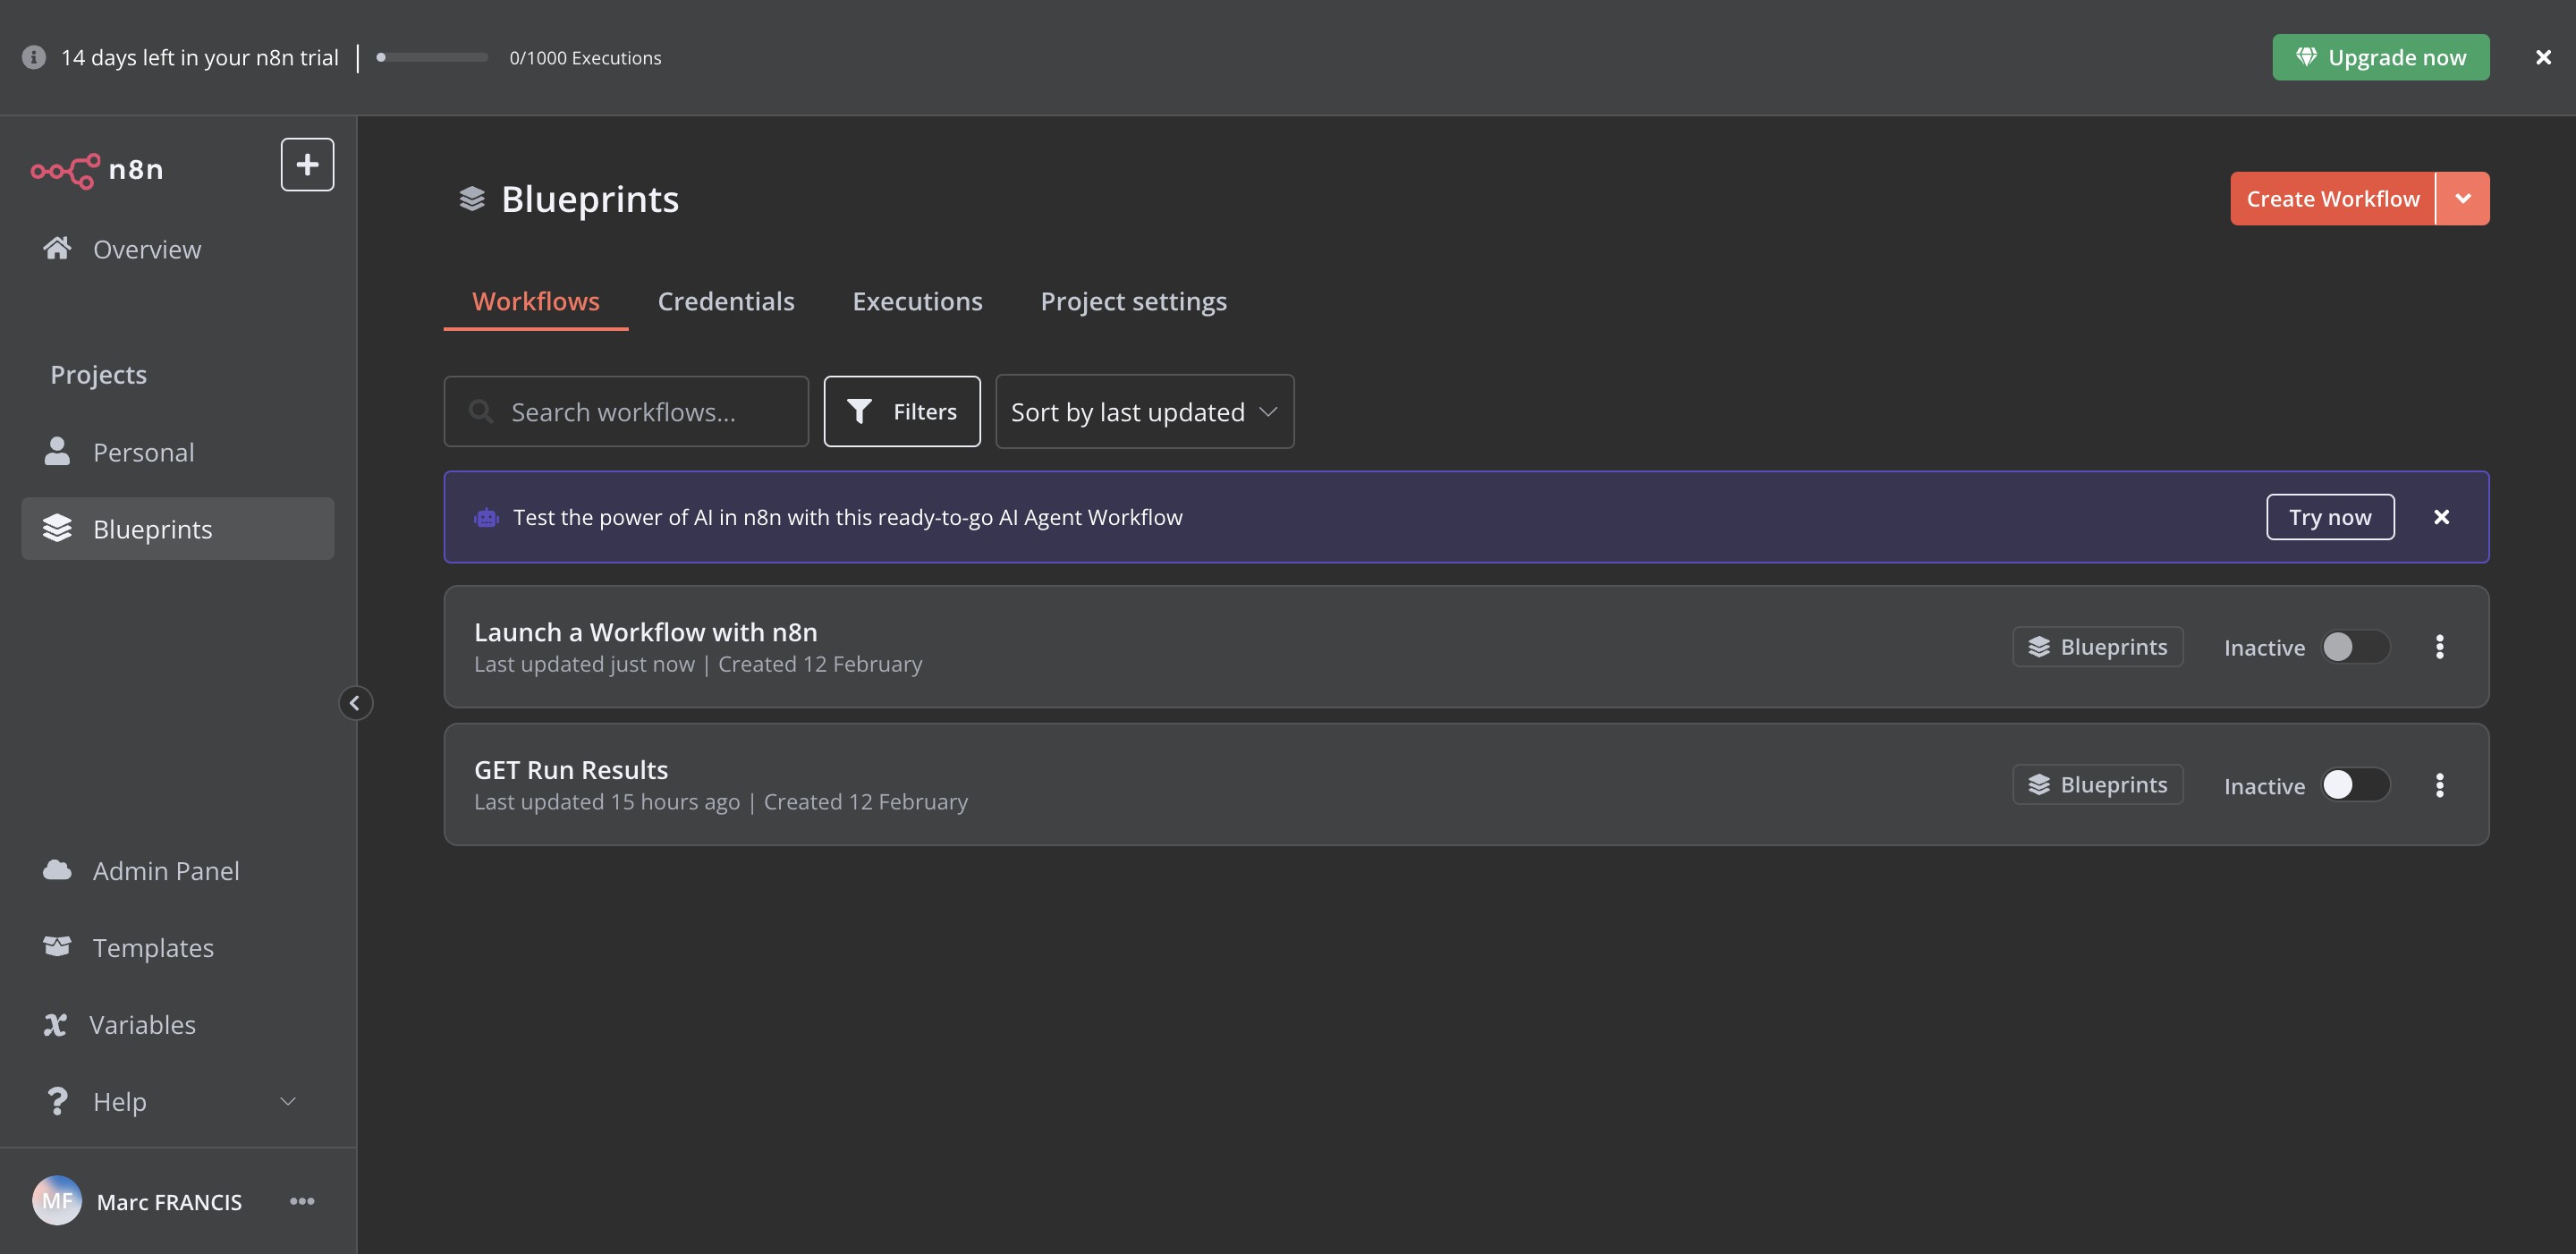Dismiss the AI Agent Workflow notice
This screenshot has height=1254, width=2576.
pos(2441,517)
